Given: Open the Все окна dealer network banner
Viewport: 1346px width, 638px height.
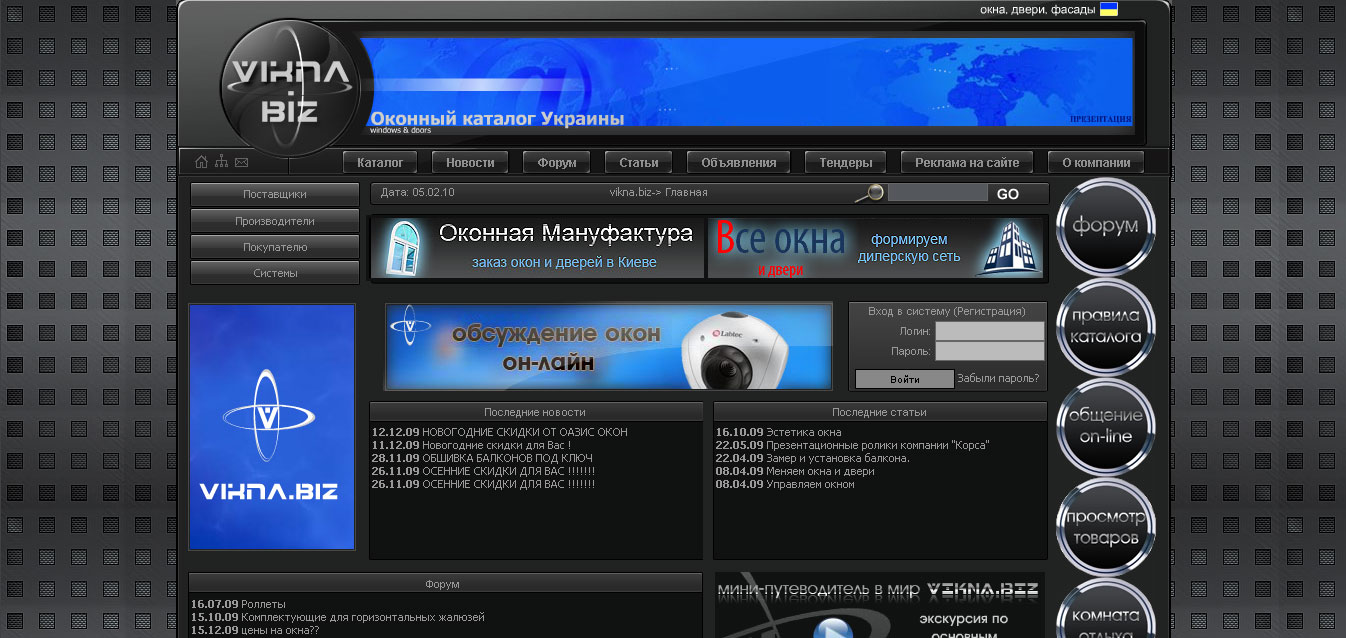Looking at the screenshot, I should 875,248.
